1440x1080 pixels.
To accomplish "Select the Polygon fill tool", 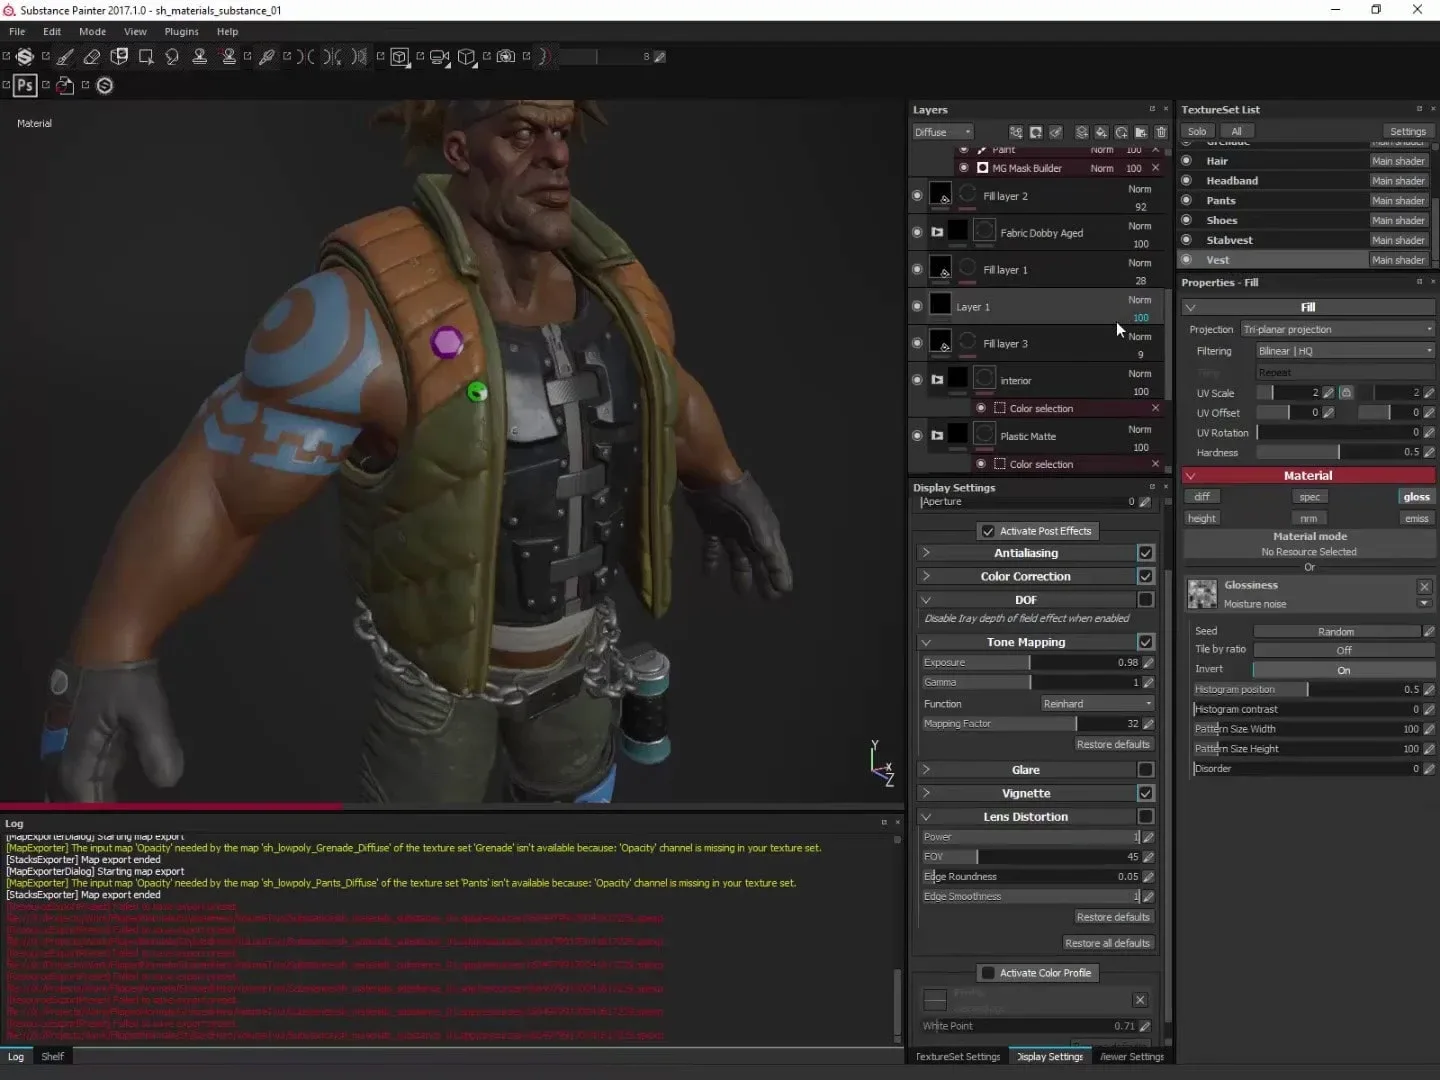I will tap(147, 57).
